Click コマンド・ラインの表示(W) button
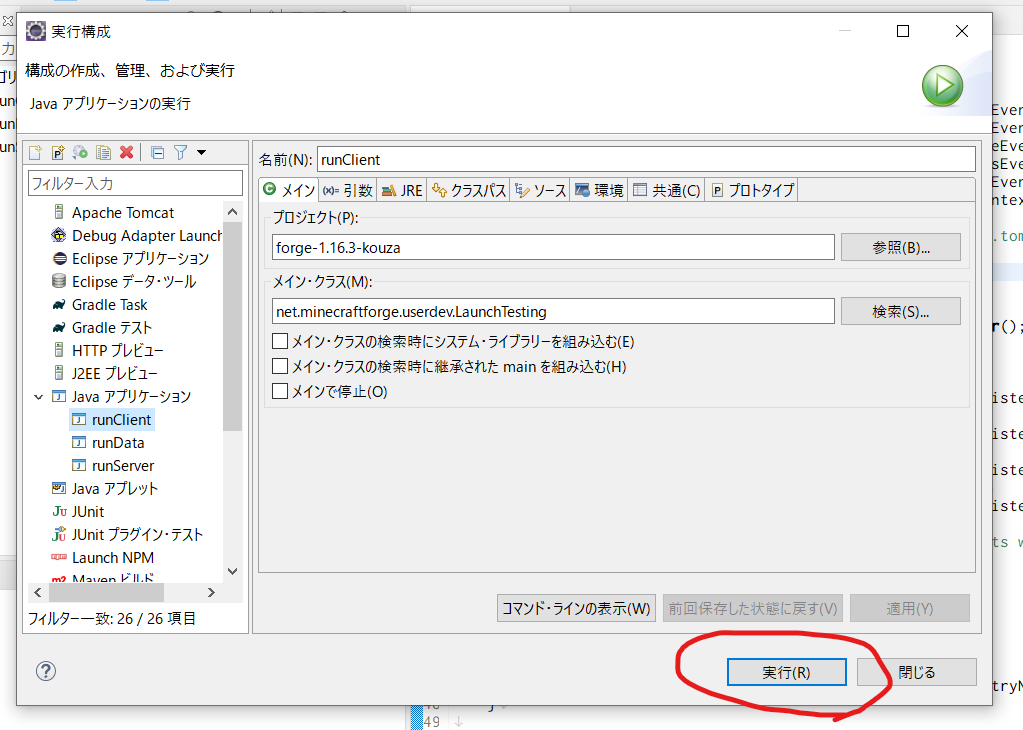1023x730 pixels. point(576,608)
